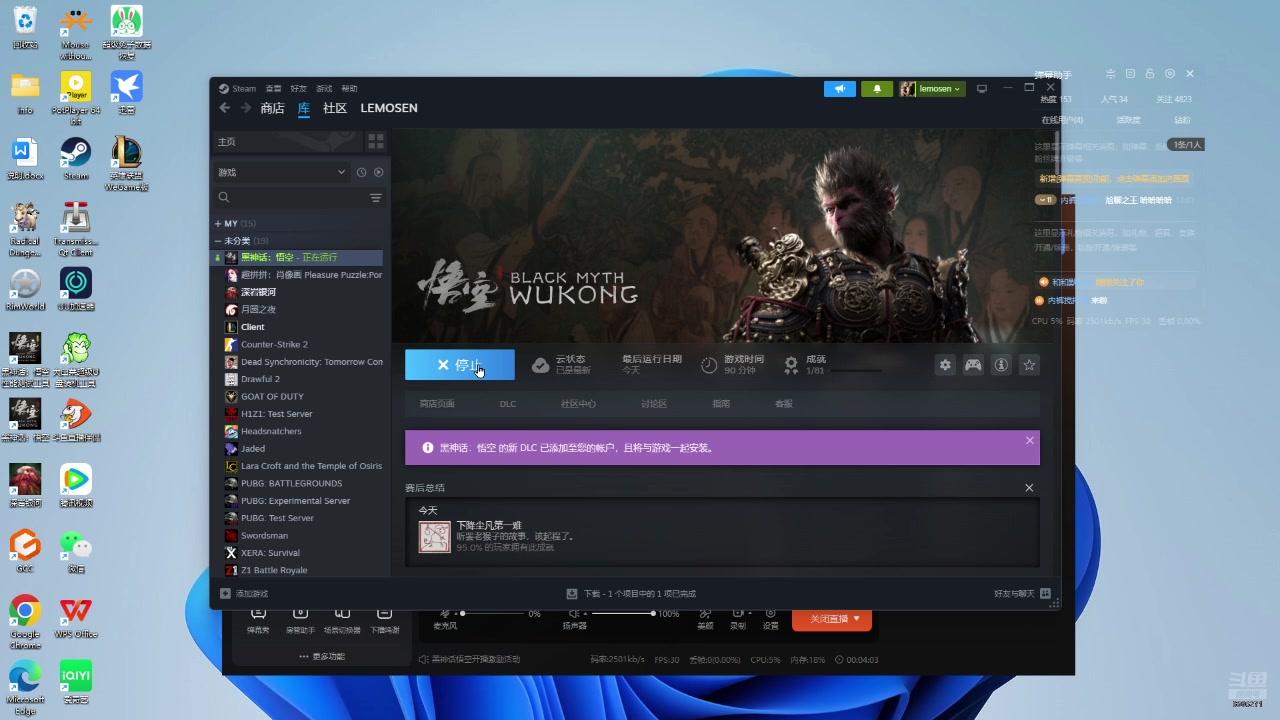
Task: Open WPS Office desktop icon
Action: tap(76, 617)
